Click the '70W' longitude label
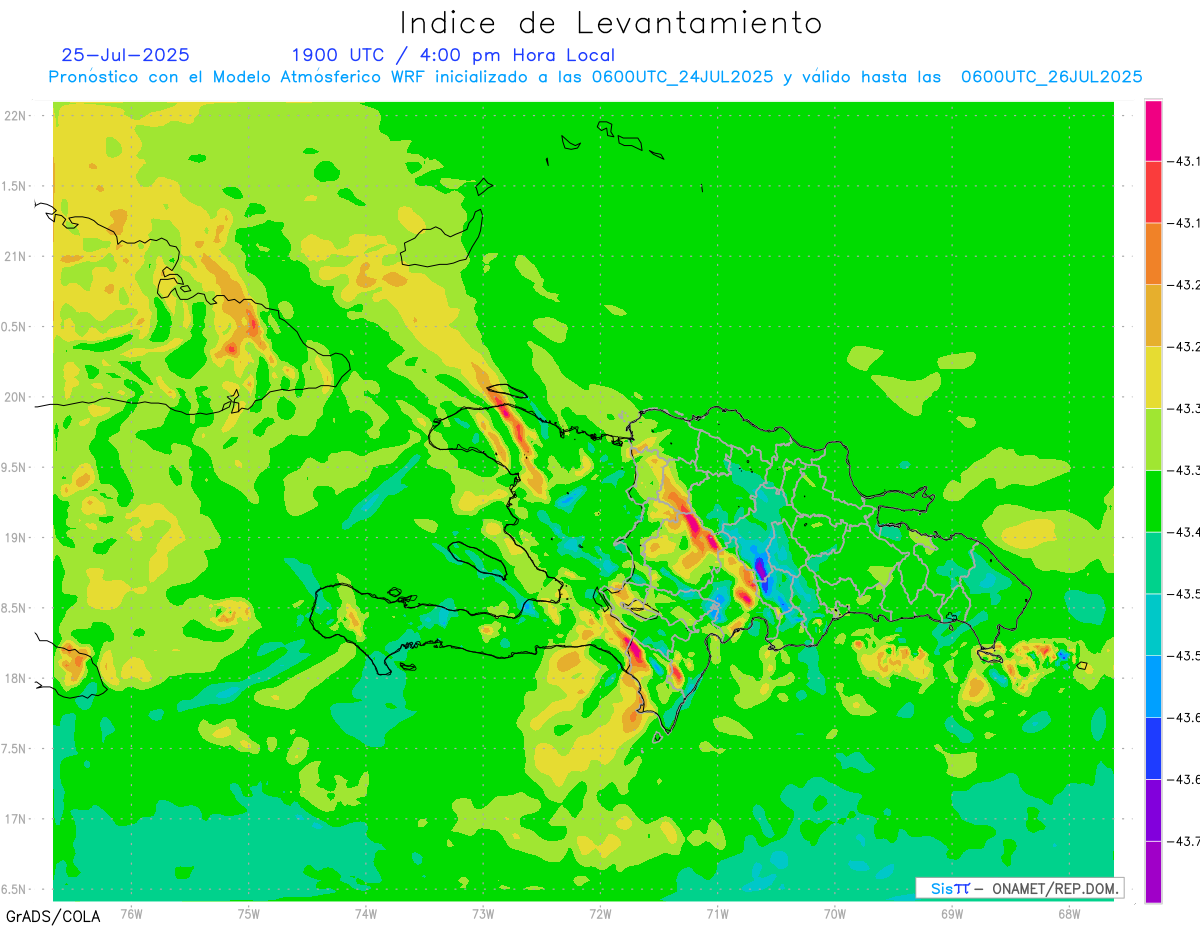The image size is (1200, 927). pyautogui.click(x=835, y=914)
